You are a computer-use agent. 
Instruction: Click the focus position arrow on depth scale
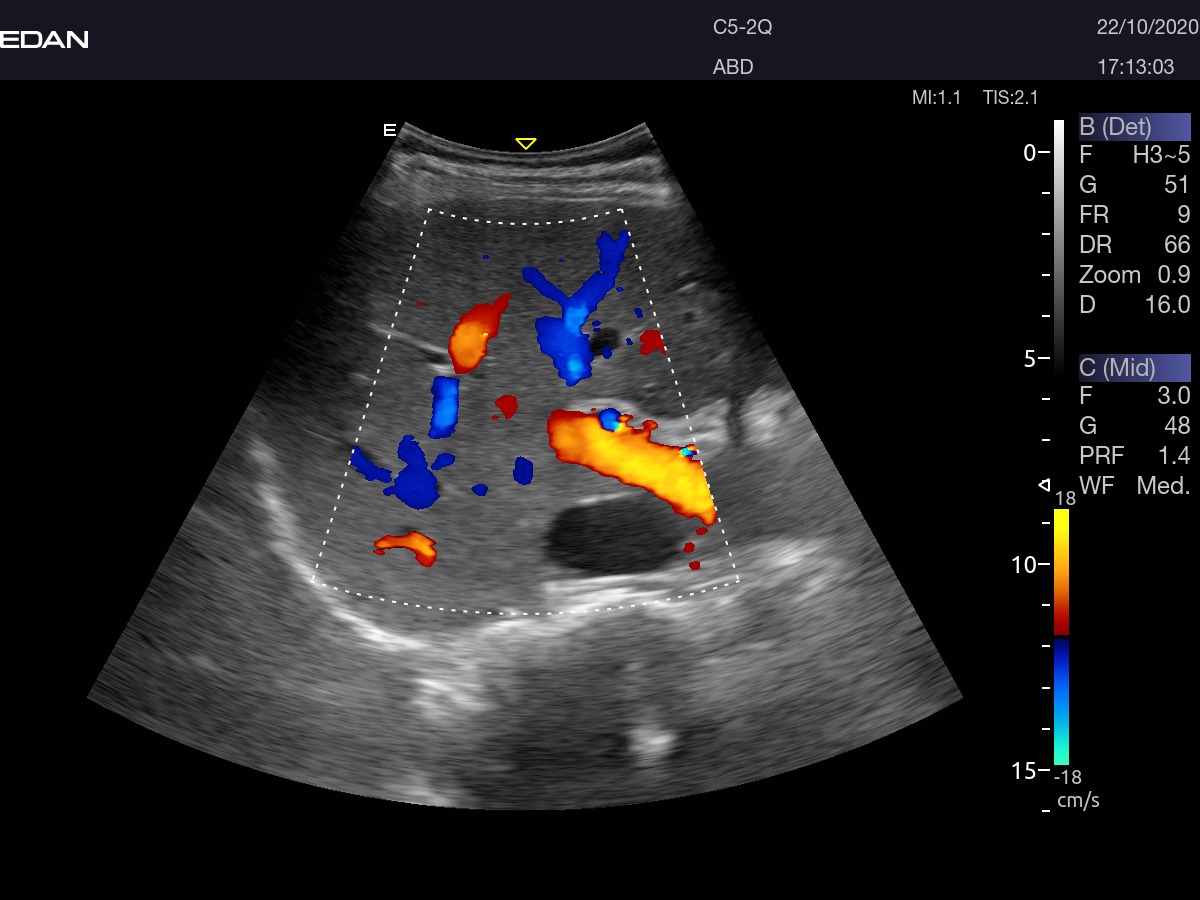point(1044,485)
